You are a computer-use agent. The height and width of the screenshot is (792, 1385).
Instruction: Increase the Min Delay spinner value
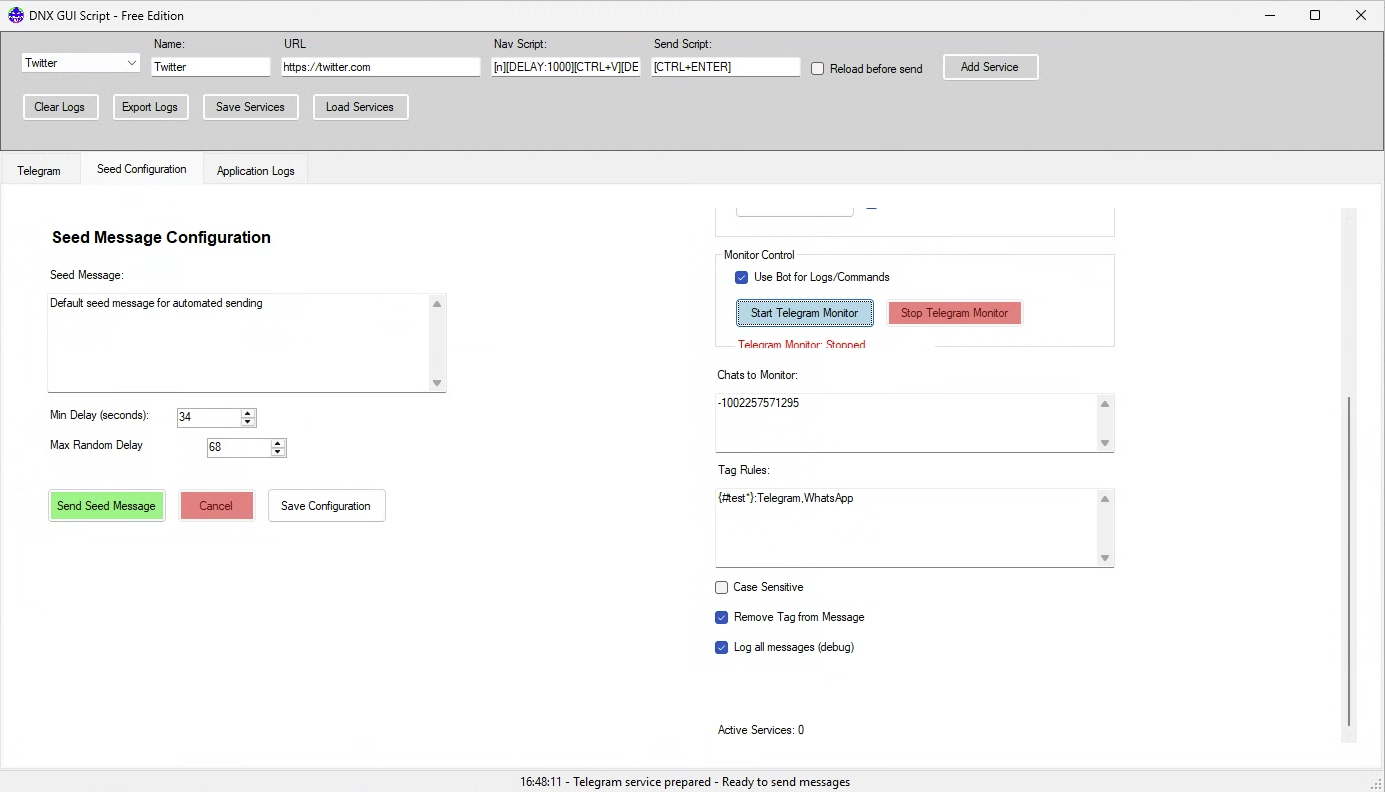pyautogui.click(x=248, y=413)
